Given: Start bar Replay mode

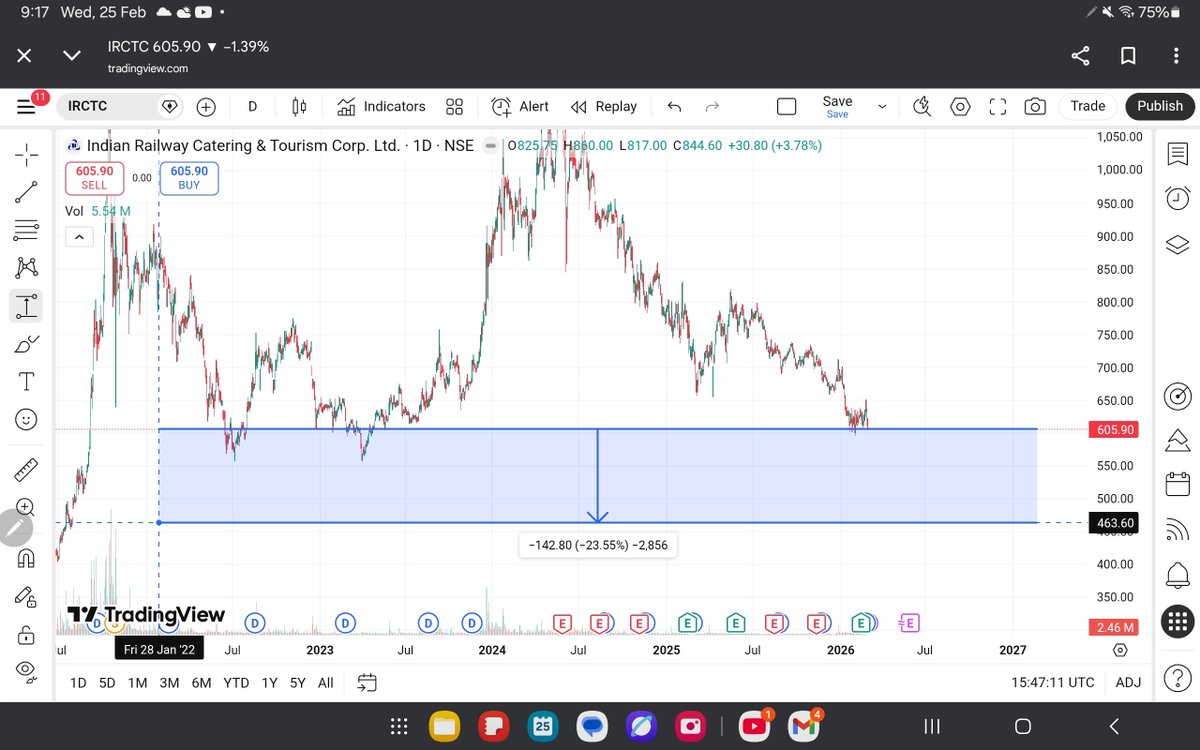Looking at the screenshot, I should (x=603, y=106).
